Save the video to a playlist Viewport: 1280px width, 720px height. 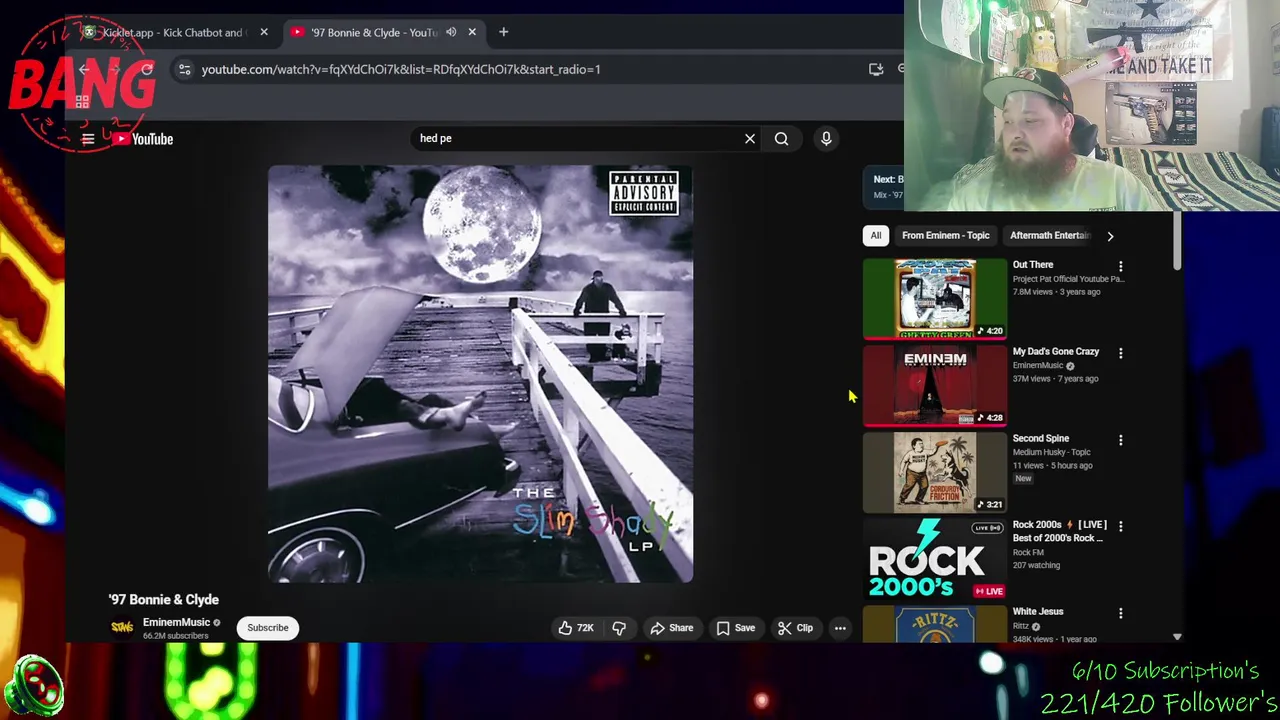pyautogui.click(x=736, y=628)
